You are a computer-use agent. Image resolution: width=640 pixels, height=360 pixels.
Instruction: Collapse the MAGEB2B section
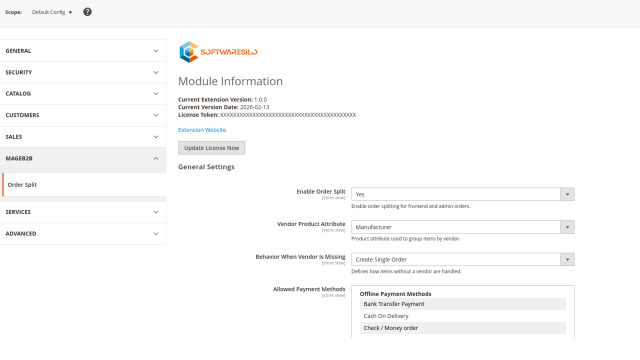click(83, 158)
